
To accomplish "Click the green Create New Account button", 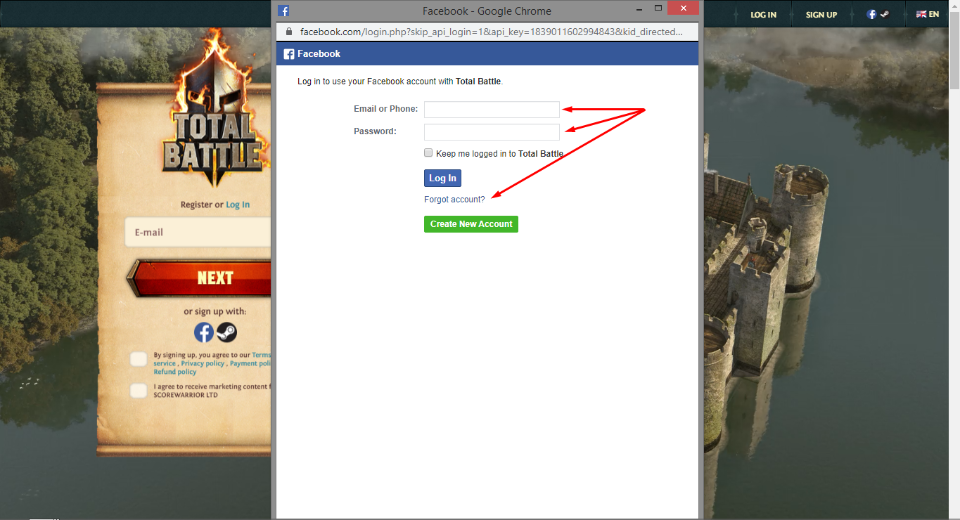I will tap(471, 224).
